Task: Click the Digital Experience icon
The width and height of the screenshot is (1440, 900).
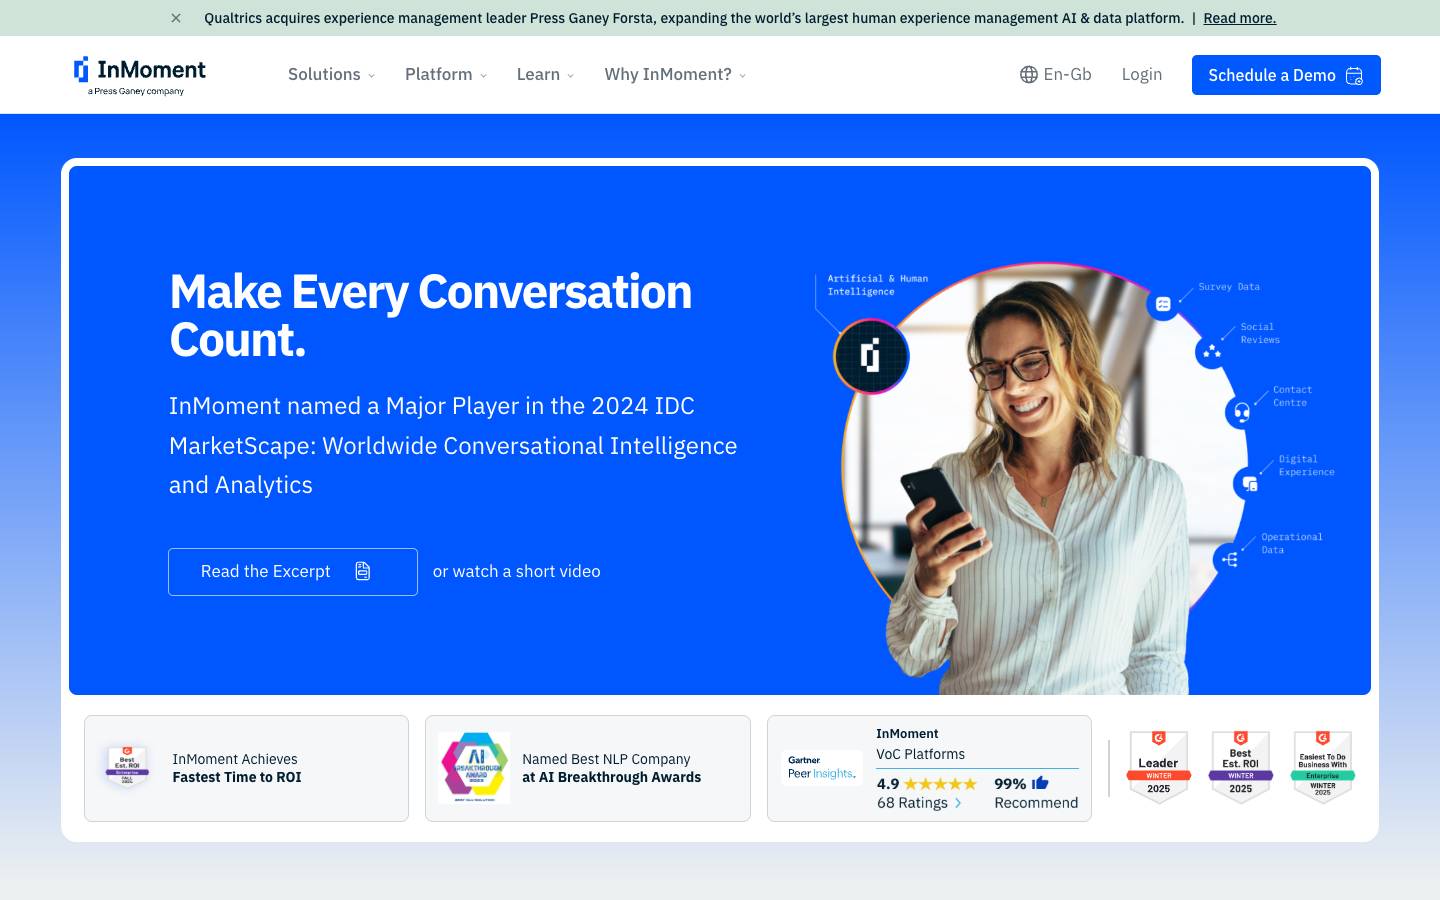Action: pos(1249,484)
